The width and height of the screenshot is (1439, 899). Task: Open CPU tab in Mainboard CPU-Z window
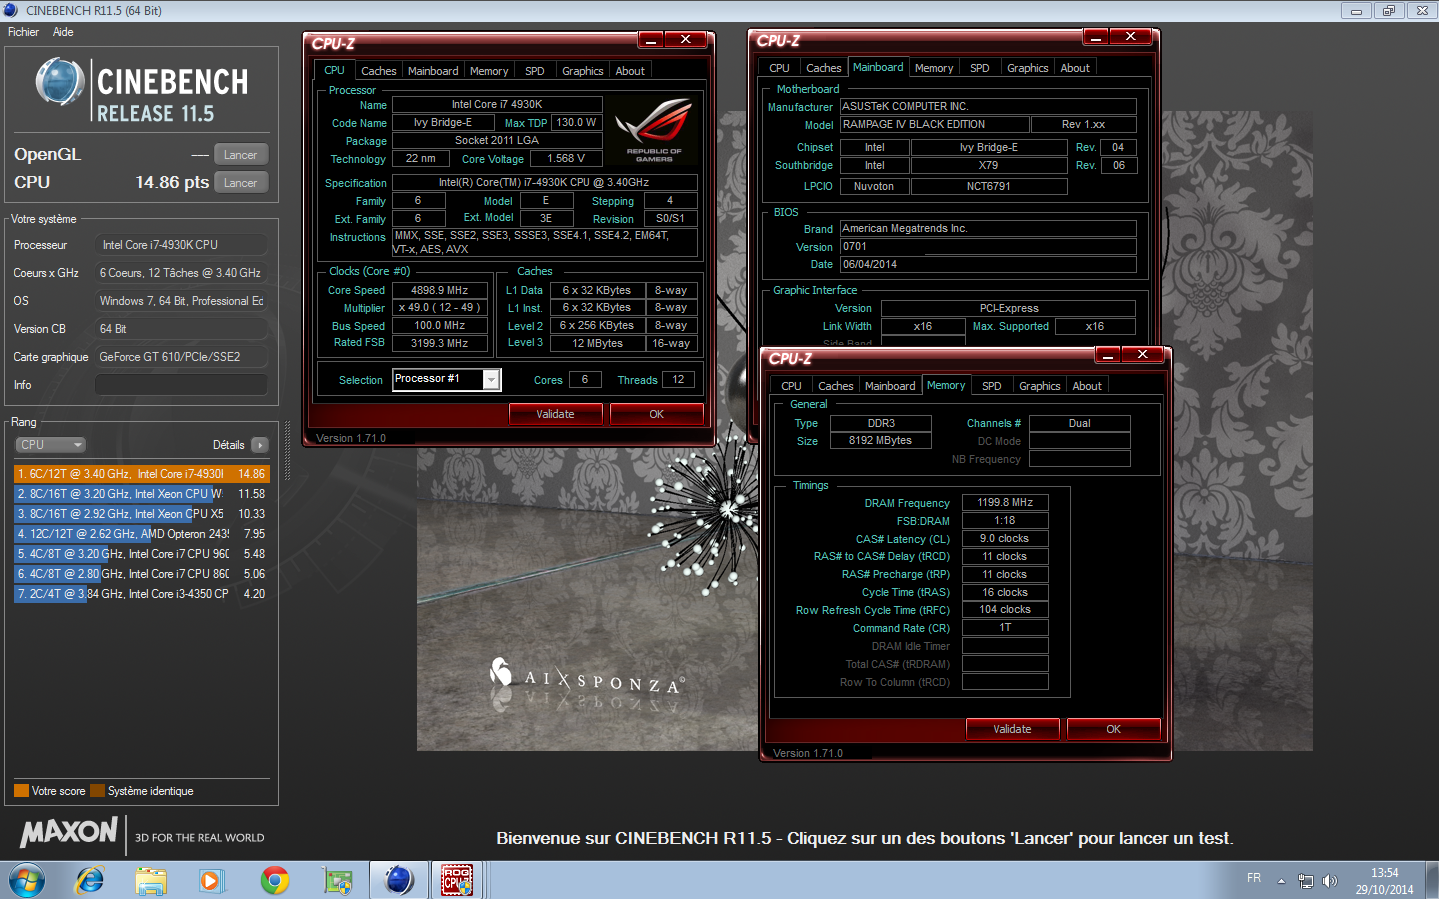point(780,68)
